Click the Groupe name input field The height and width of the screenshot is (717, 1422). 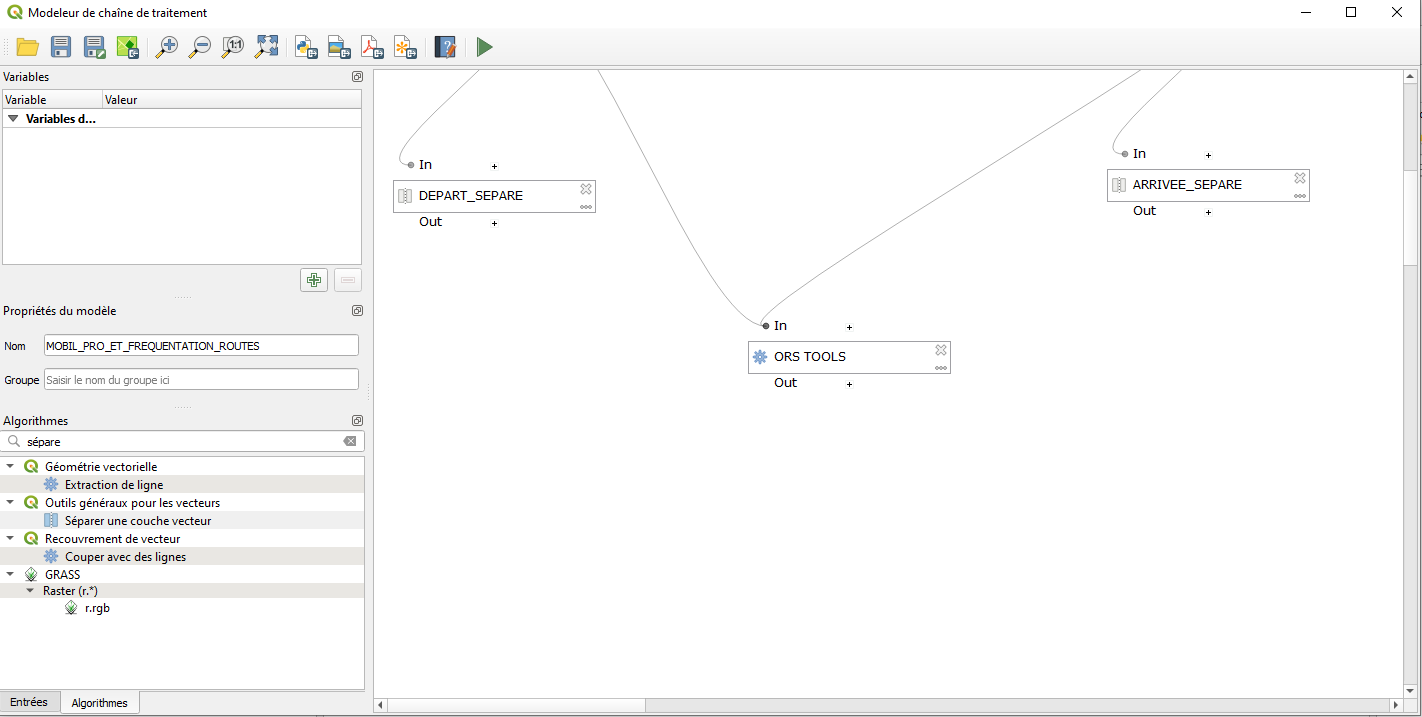pos(201,380)
